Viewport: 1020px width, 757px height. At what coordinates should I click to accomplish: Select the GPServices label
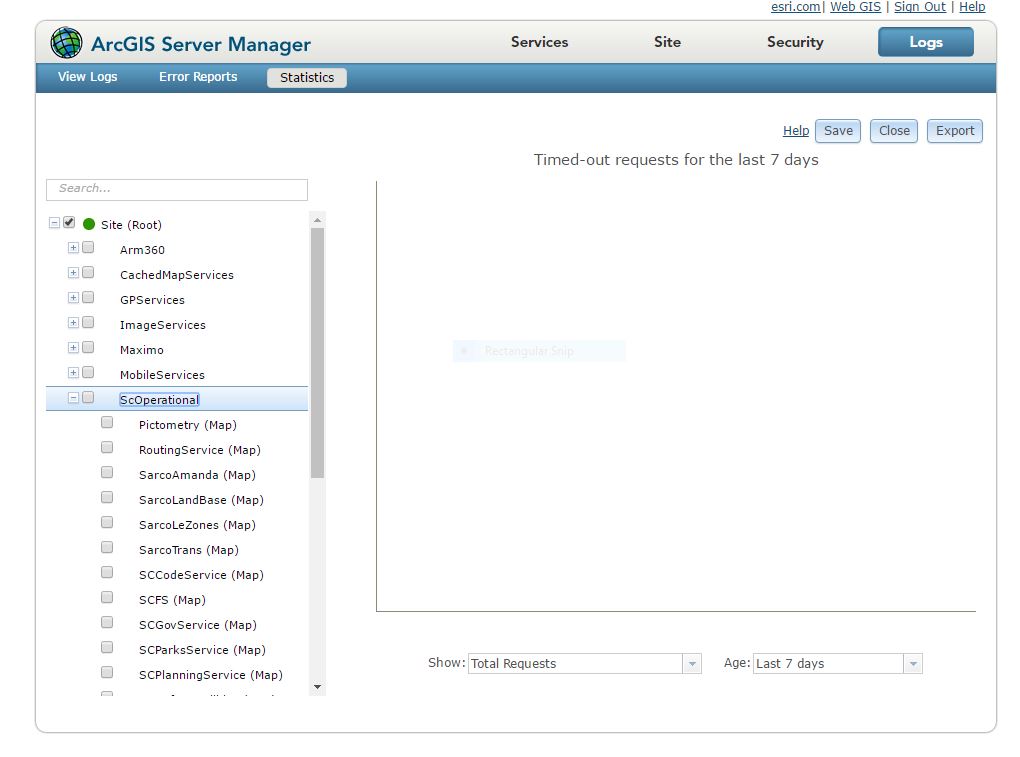click(x=152, y=300)
